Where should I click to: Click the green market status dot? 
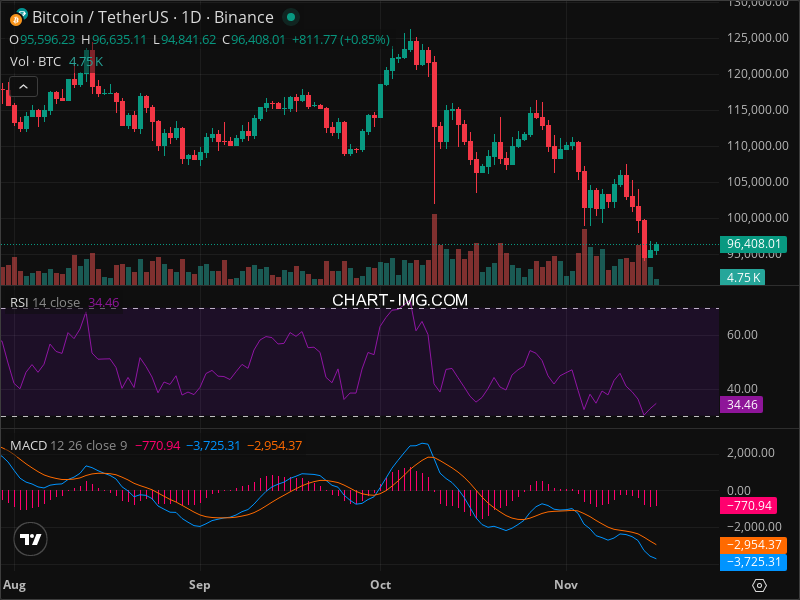pyautogui.click(x=290, y=17)
